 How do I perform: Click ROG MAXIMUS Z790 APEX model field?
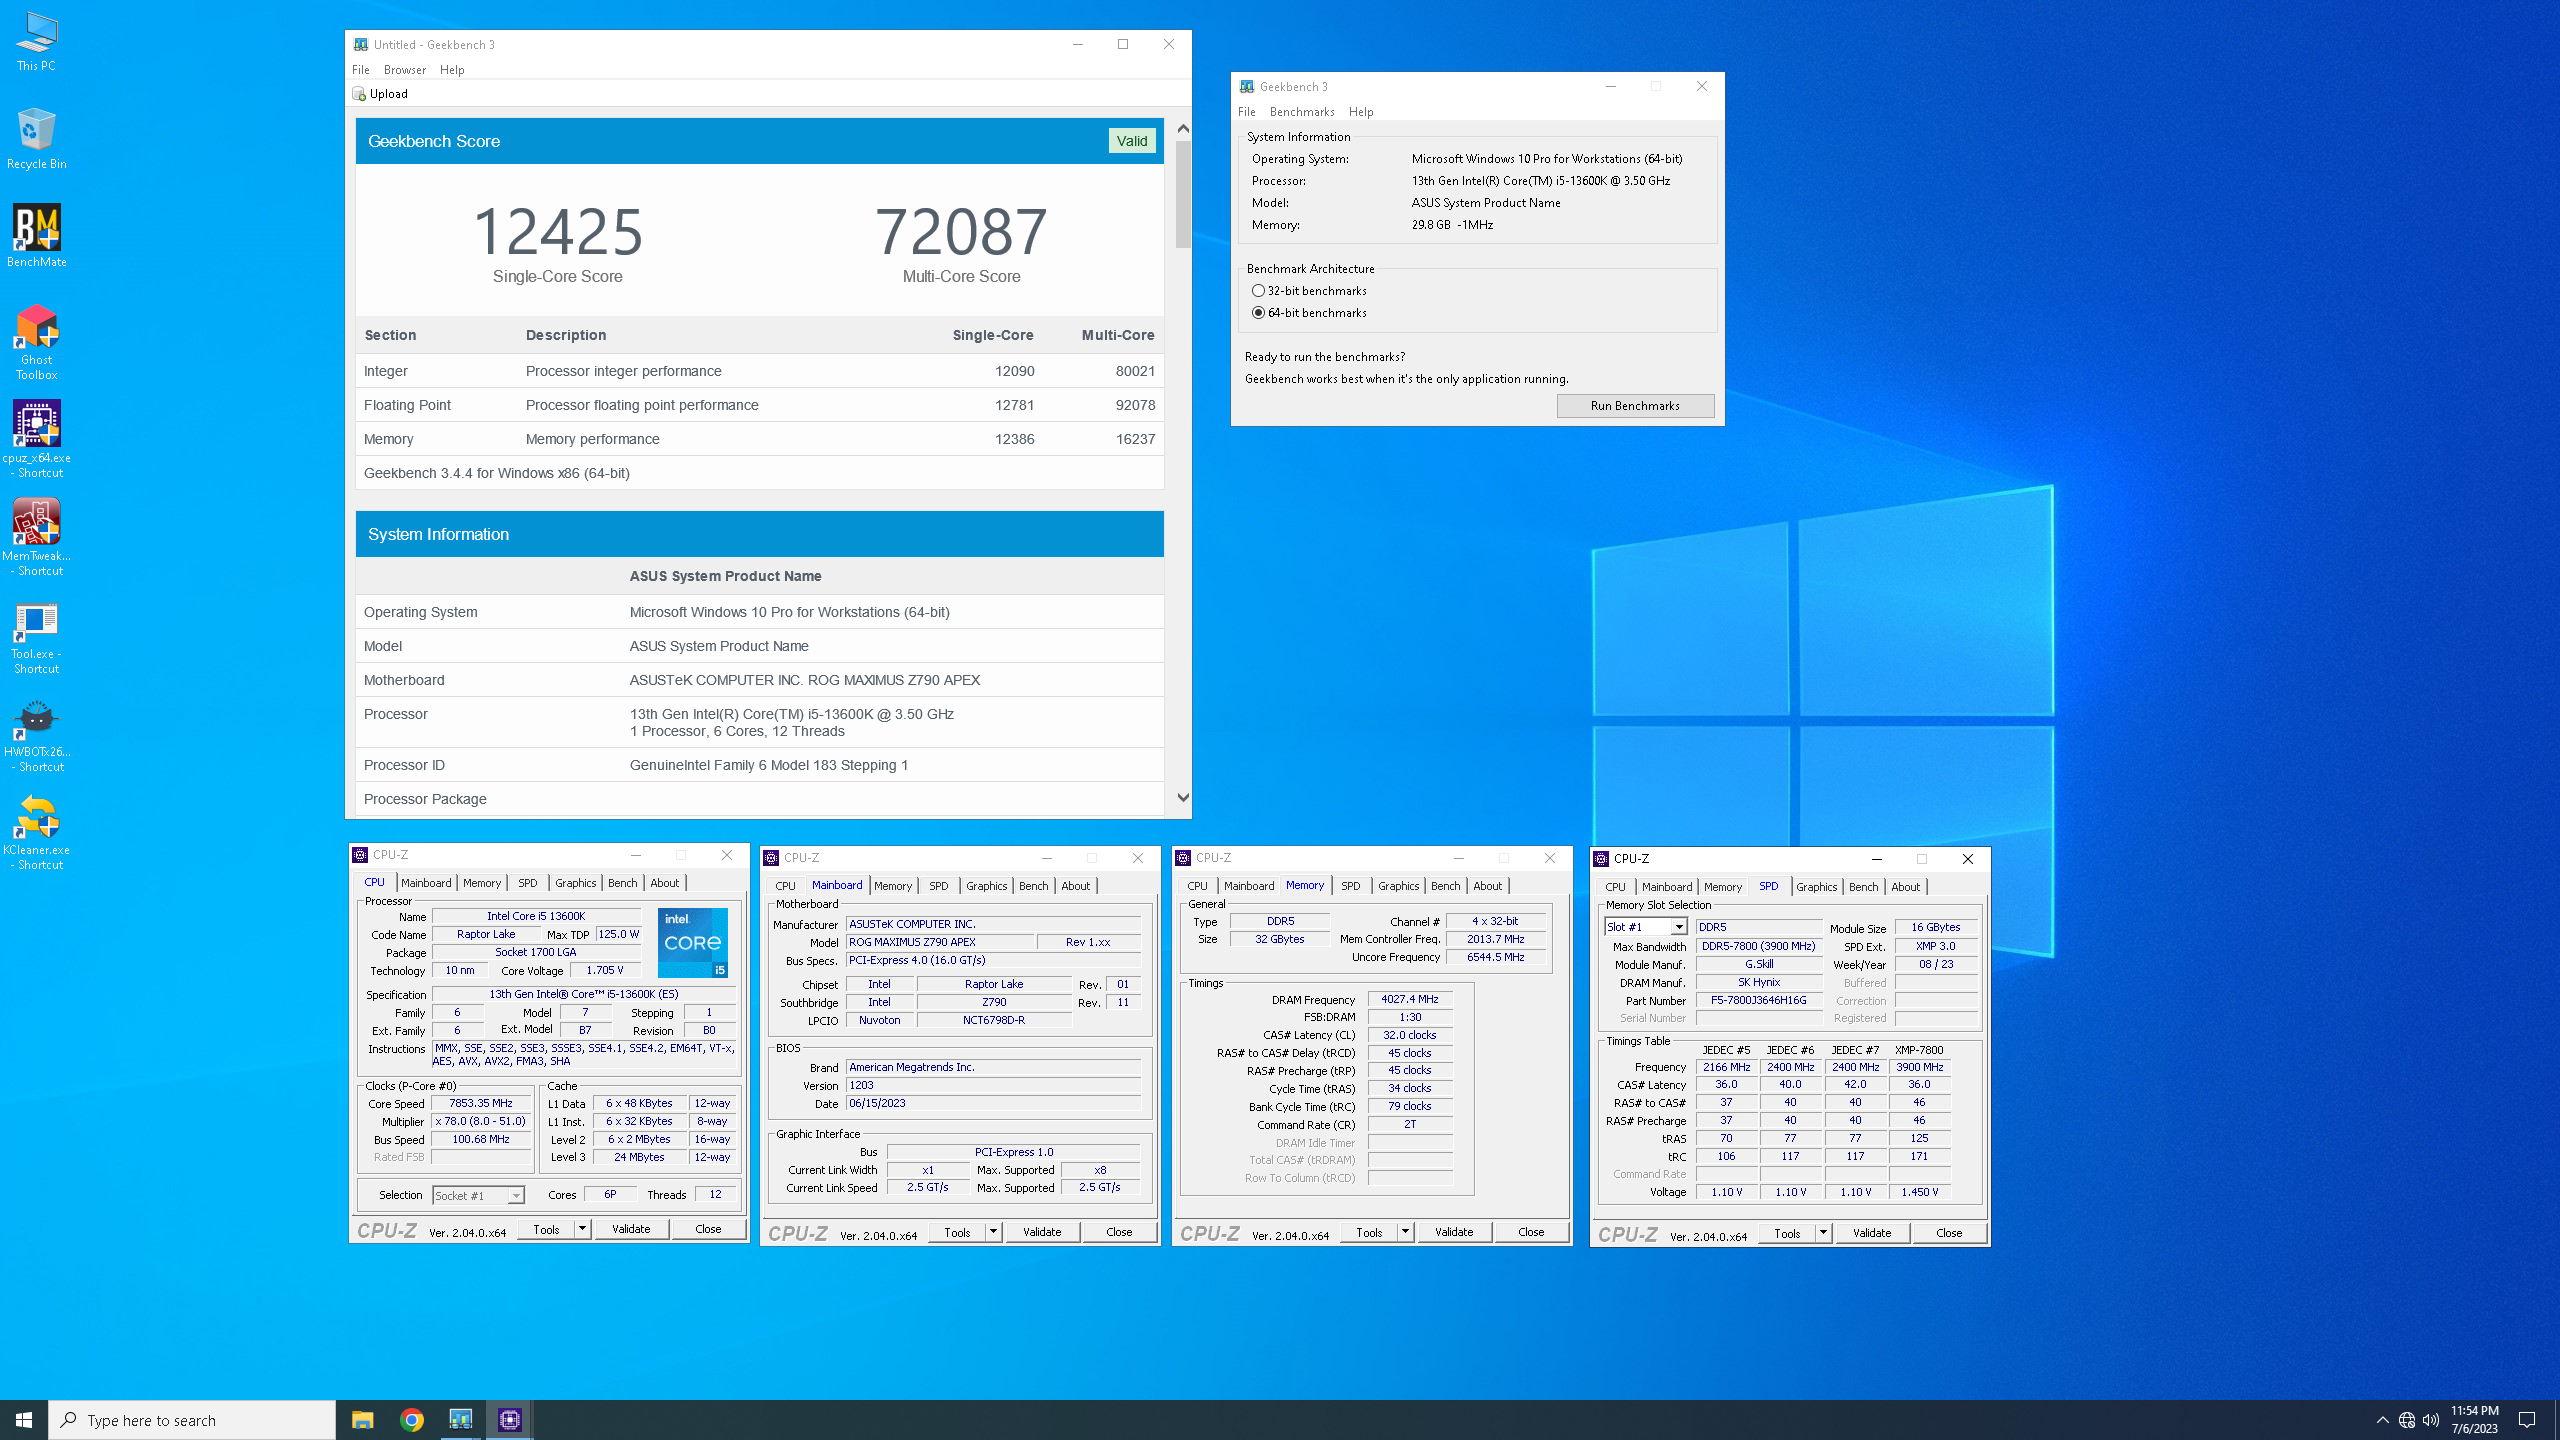pos(940,942)
